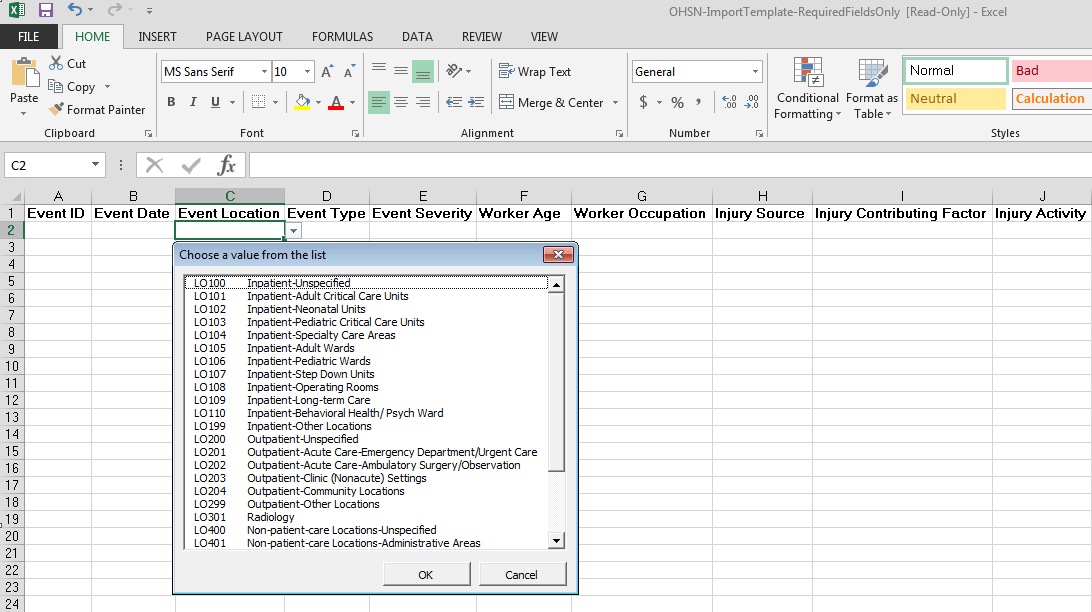Viewport: 1092px width, 612px height.
Task: Click the Insert Function fx icon
Action: [x=227, y=165]
